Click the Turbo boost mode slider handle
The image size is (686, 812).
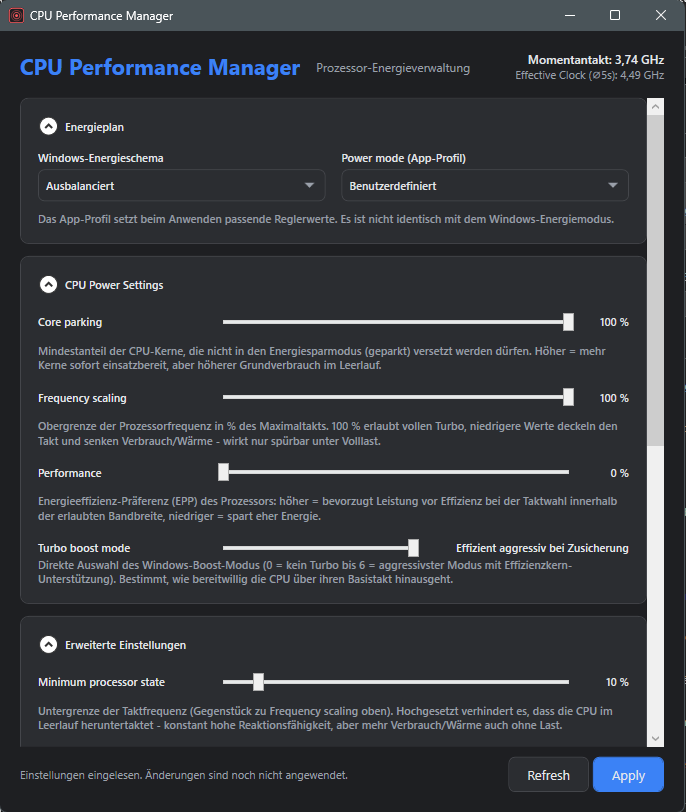click(413, 547)
